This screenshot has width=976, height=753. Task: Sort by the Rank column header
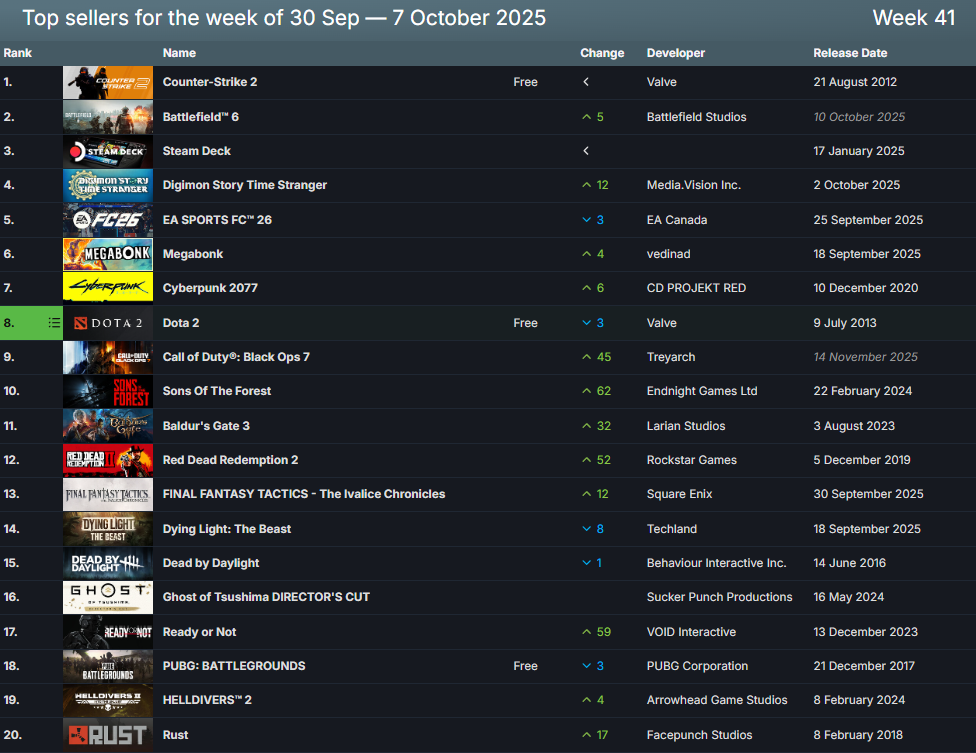(15, 53)
